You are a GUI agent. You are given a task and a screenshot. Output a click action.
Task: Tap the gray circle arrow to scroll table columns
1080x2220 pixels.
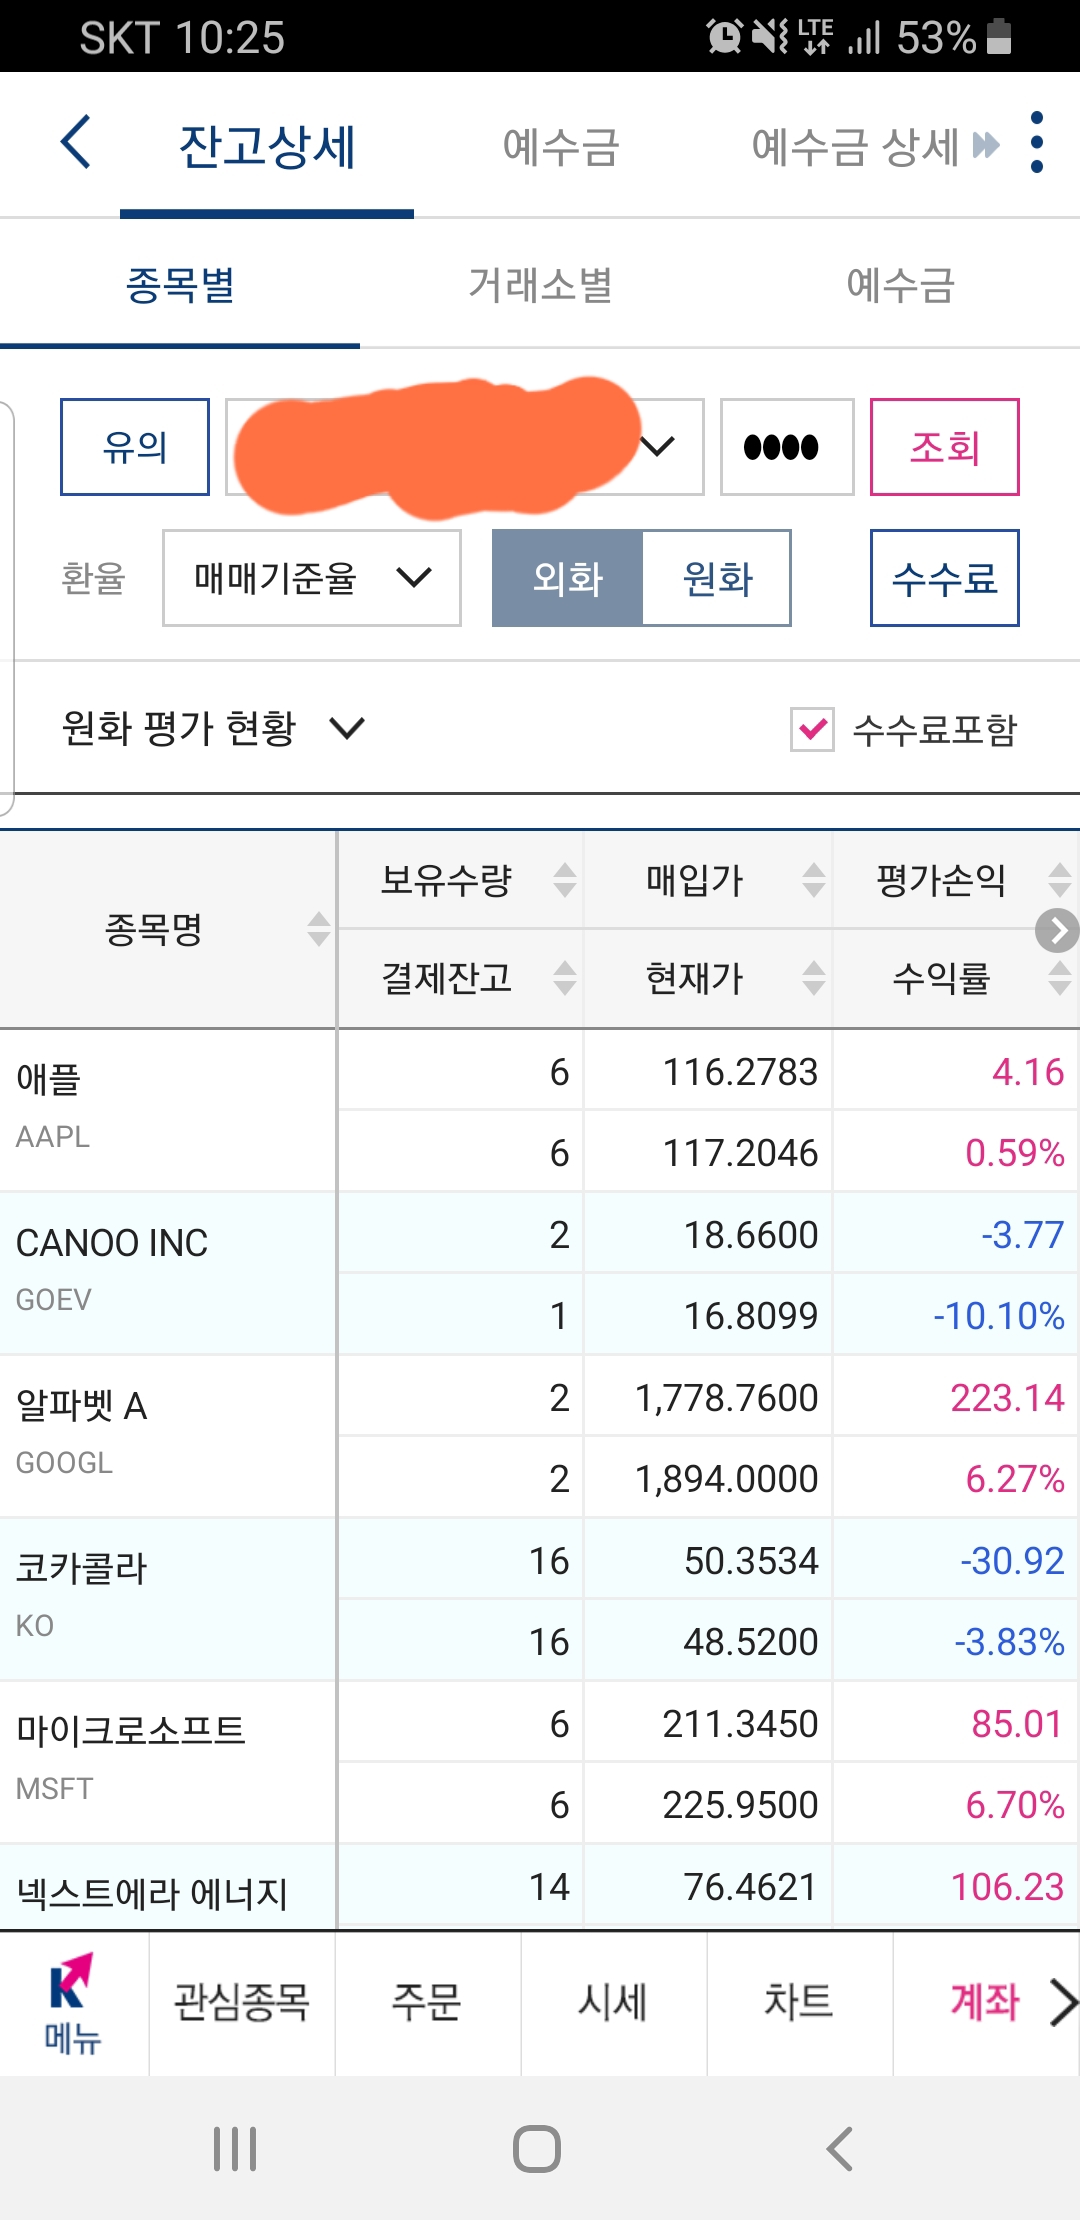1057,930
